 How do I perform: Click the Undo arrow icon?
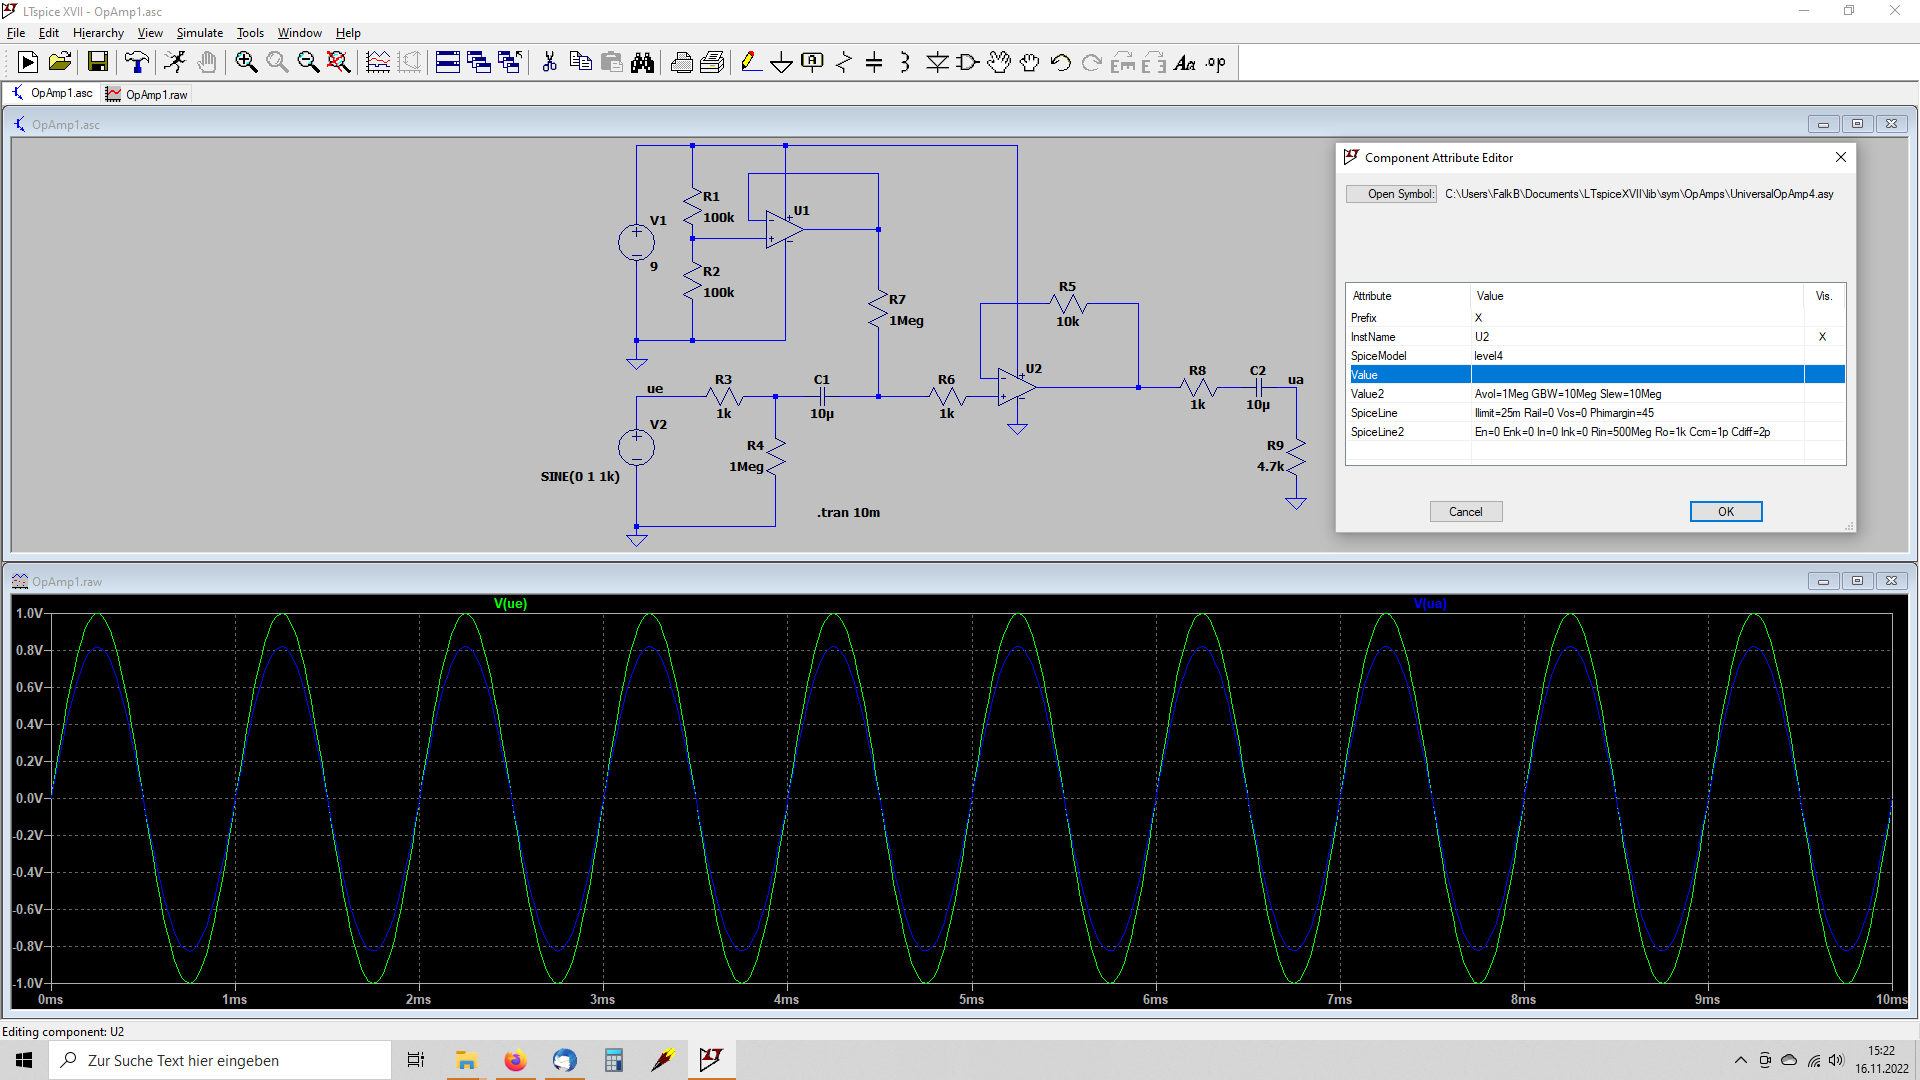[x=1061, y=63]
